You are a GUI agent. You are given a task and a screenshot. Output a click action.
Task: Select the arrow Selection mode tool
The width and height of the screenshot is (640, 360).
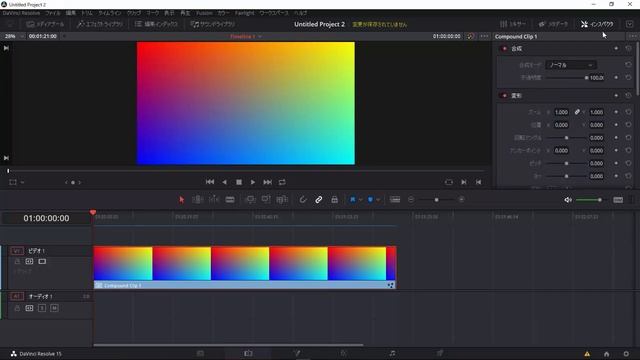click(x=181, y=200)
